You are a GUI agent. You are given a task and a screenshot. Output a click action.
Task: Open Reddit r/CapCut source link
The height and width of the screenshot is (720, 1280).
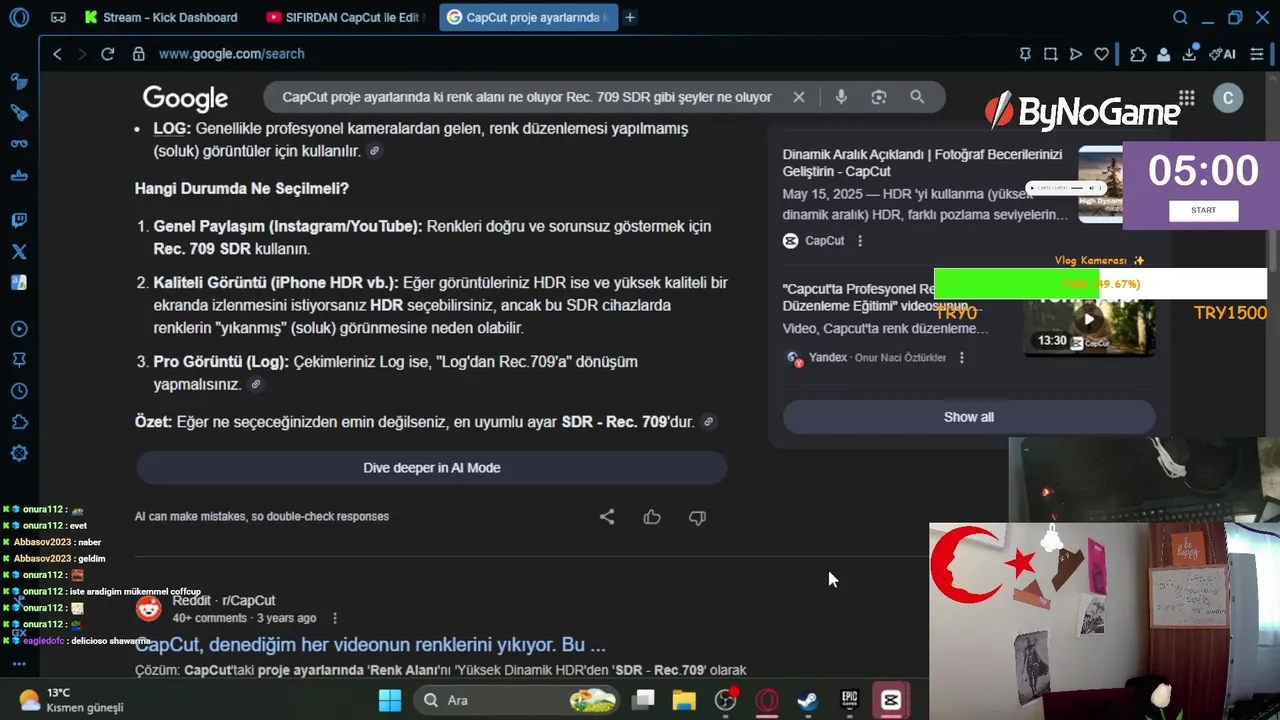click(x=223, y=601)
